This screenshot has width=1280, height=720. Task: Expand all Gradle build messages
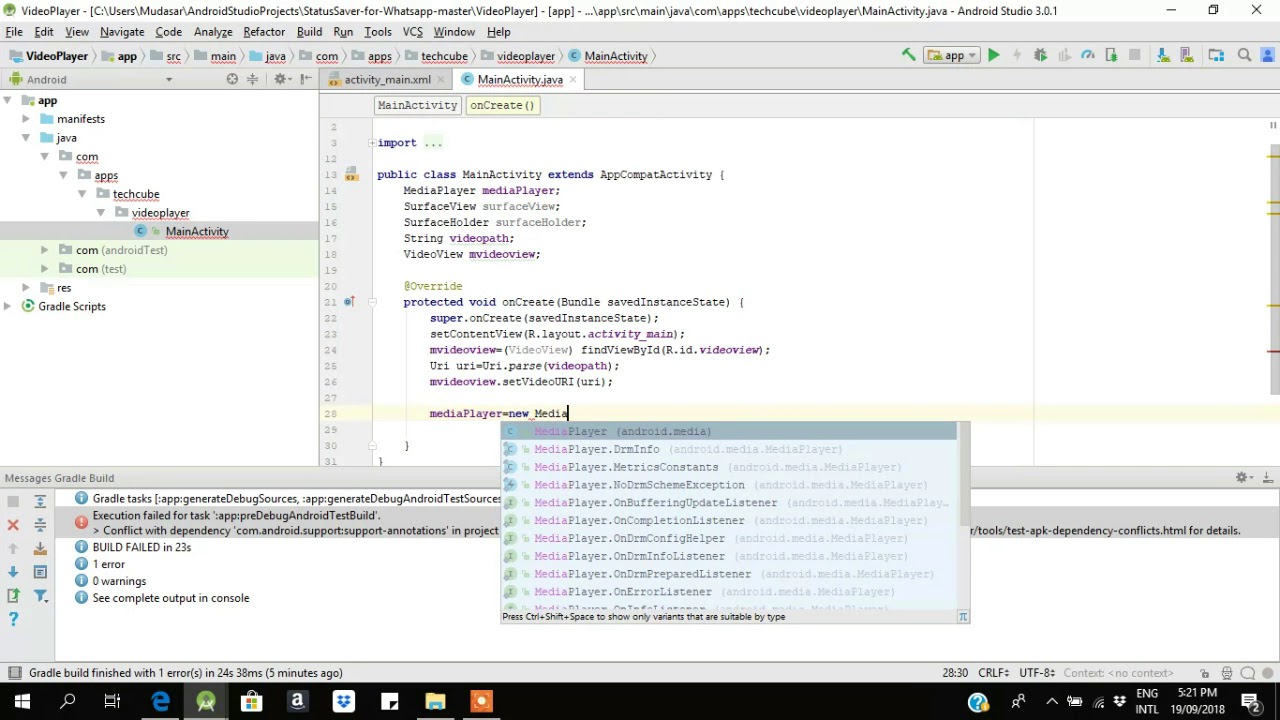pos(40,500)
